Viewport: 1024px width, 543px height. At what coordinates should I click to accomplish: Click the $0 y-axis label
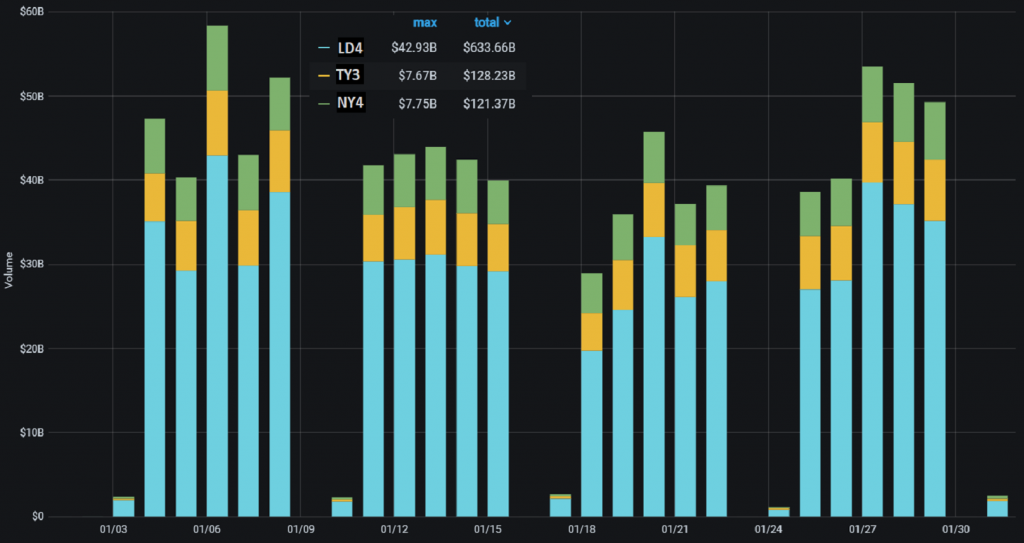(38, 516)
